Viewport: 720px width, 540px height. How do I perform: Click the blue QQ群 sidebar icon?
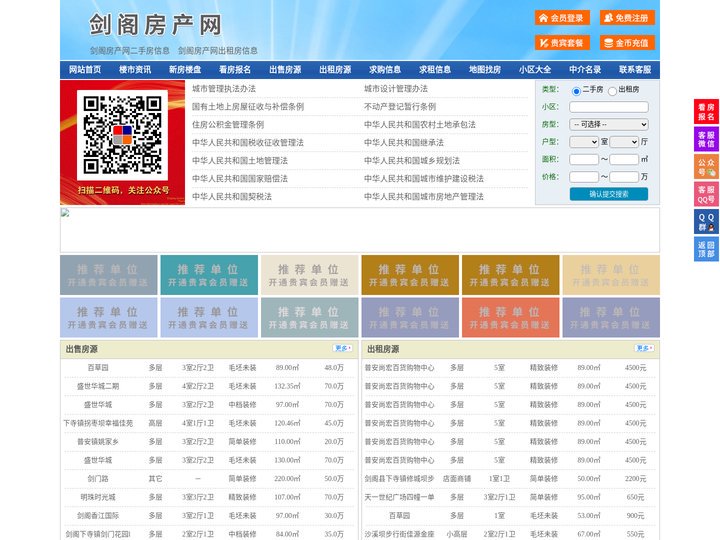tap(706, 222)
